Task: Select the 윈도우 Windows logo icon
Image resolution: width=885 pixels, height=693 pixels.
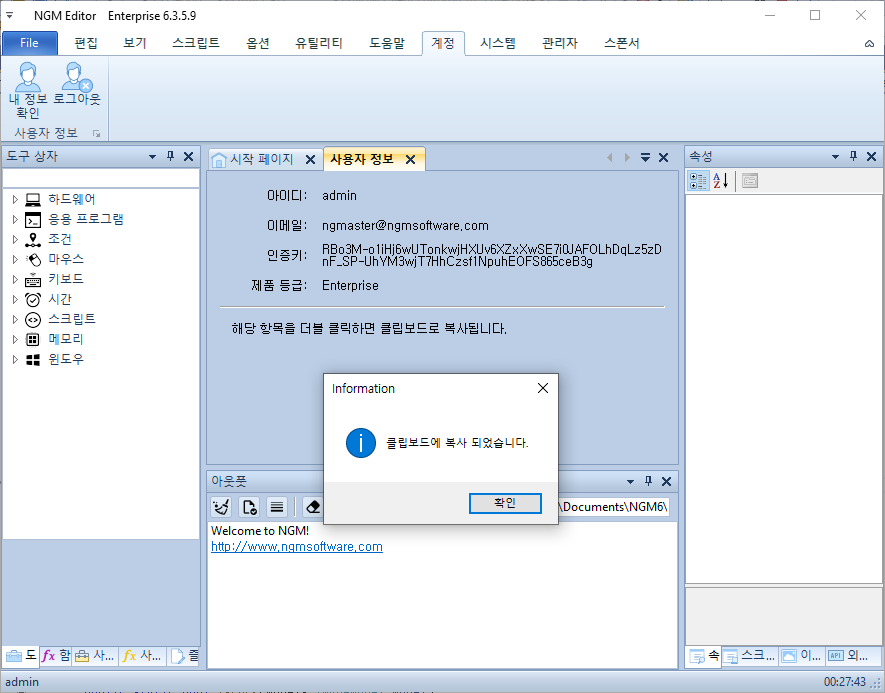Action: click(x=33, y=360)
